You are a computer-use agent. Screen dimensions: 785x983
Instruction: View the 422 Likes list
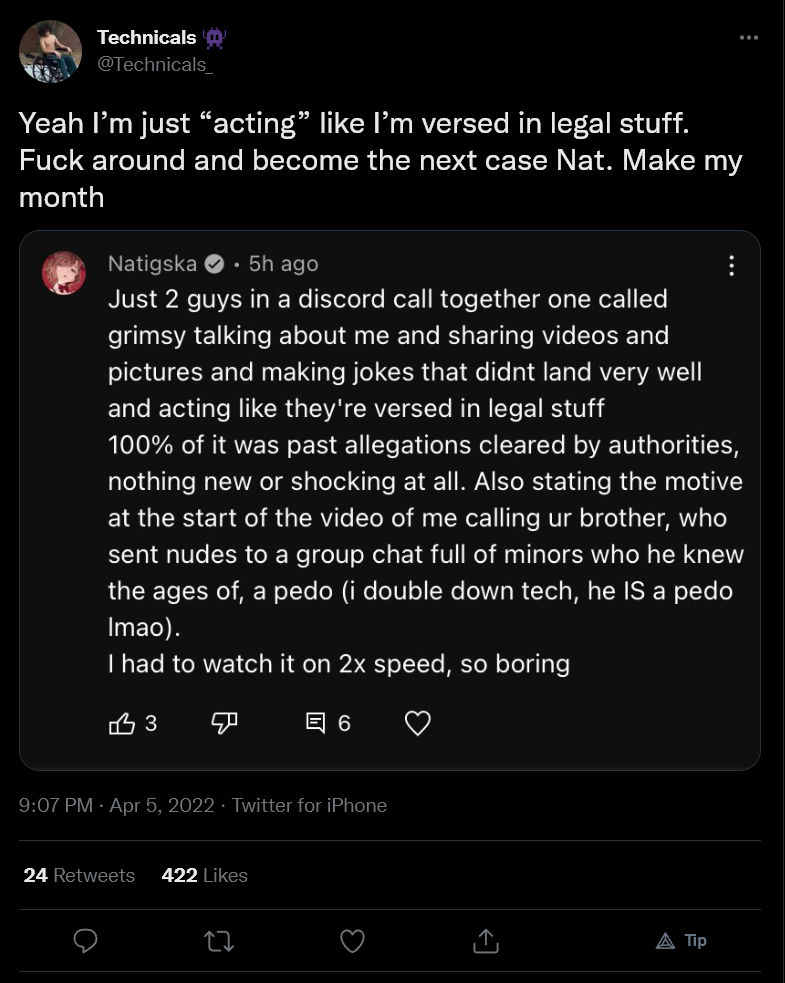(x=204, y=875)
